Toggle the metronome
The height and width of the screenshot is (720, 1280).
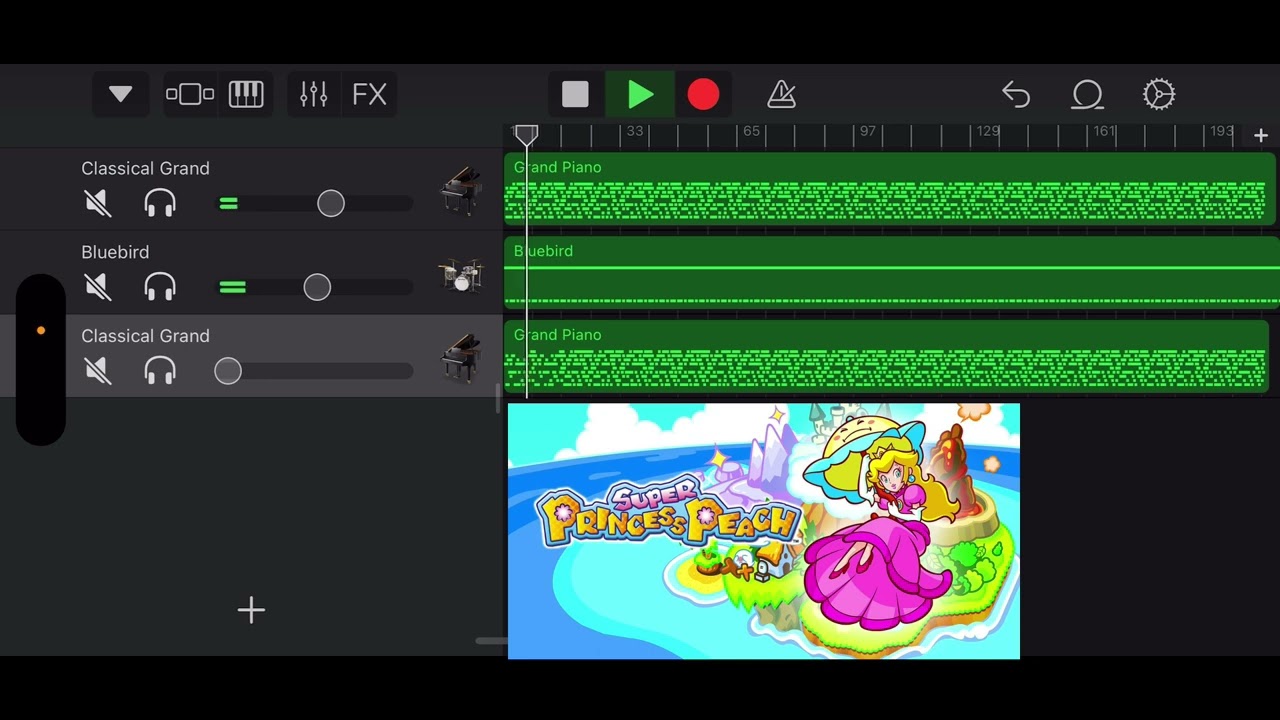(x=781, y=94)
